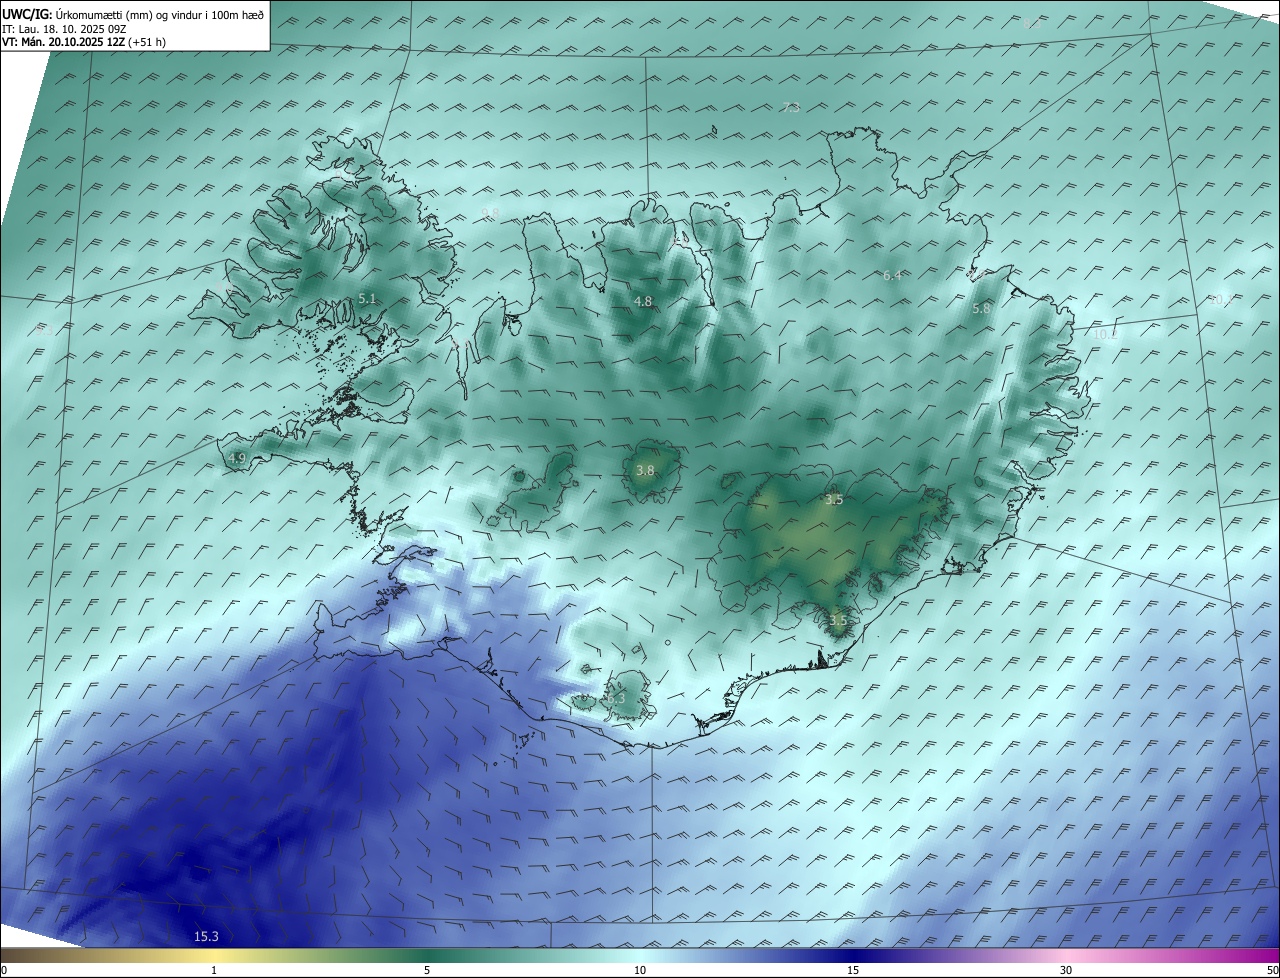Click the '1' tick on the color scale
This screenshot has height=978, width=1280.
(x=214, y=970)
